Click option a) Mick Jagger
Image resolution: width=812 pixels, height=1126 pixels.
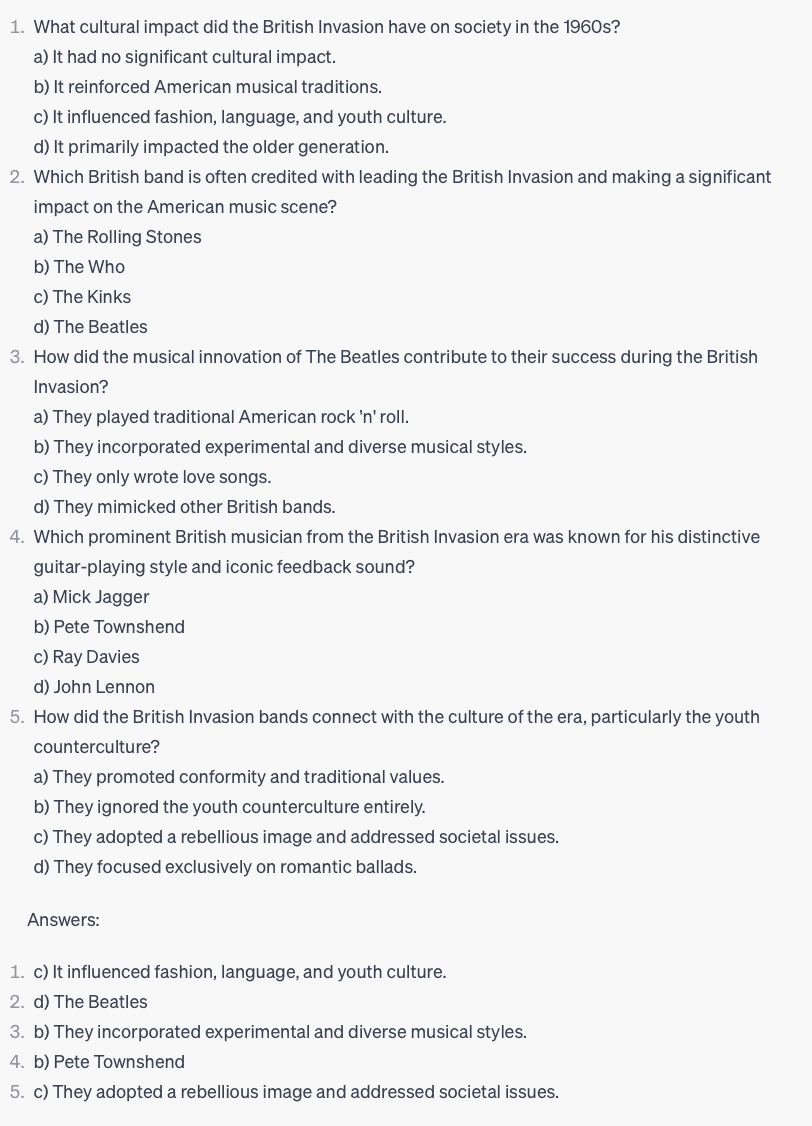91,597
